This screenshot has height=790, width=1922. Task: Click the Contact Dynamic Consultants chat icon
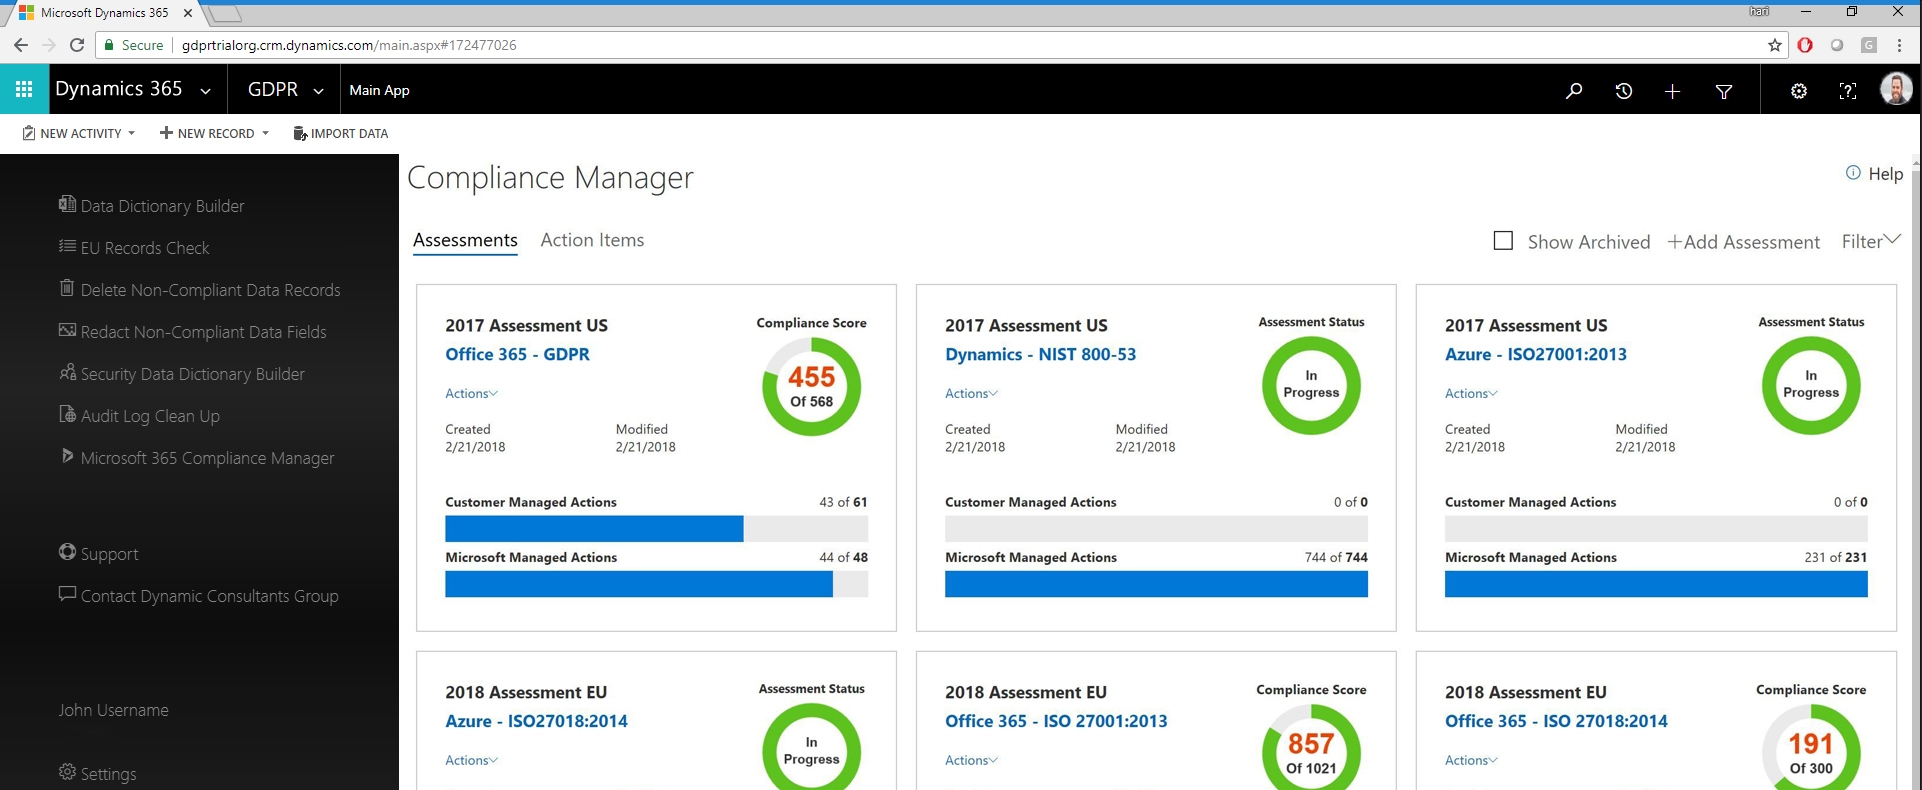[x=67, y=594]
